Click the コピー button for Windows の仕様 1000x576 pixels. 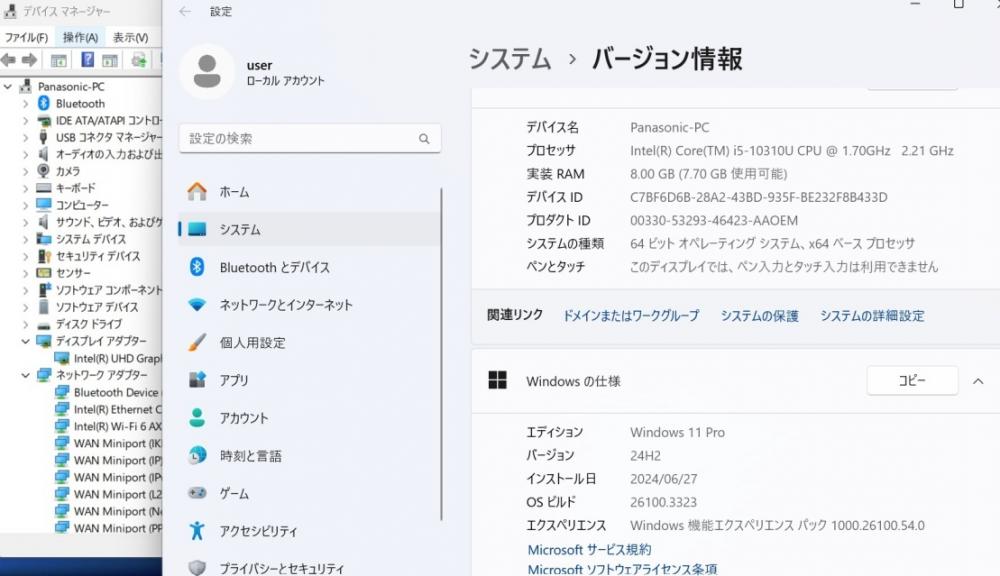coord(912,381)
